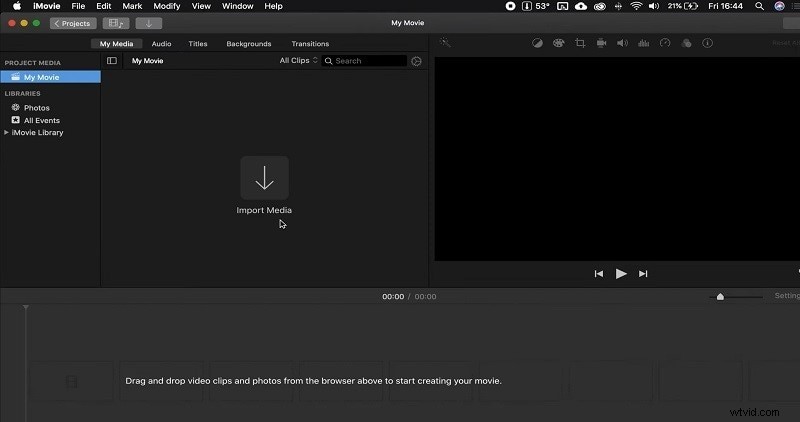Skip to previous clip

[x=599, y=274]
